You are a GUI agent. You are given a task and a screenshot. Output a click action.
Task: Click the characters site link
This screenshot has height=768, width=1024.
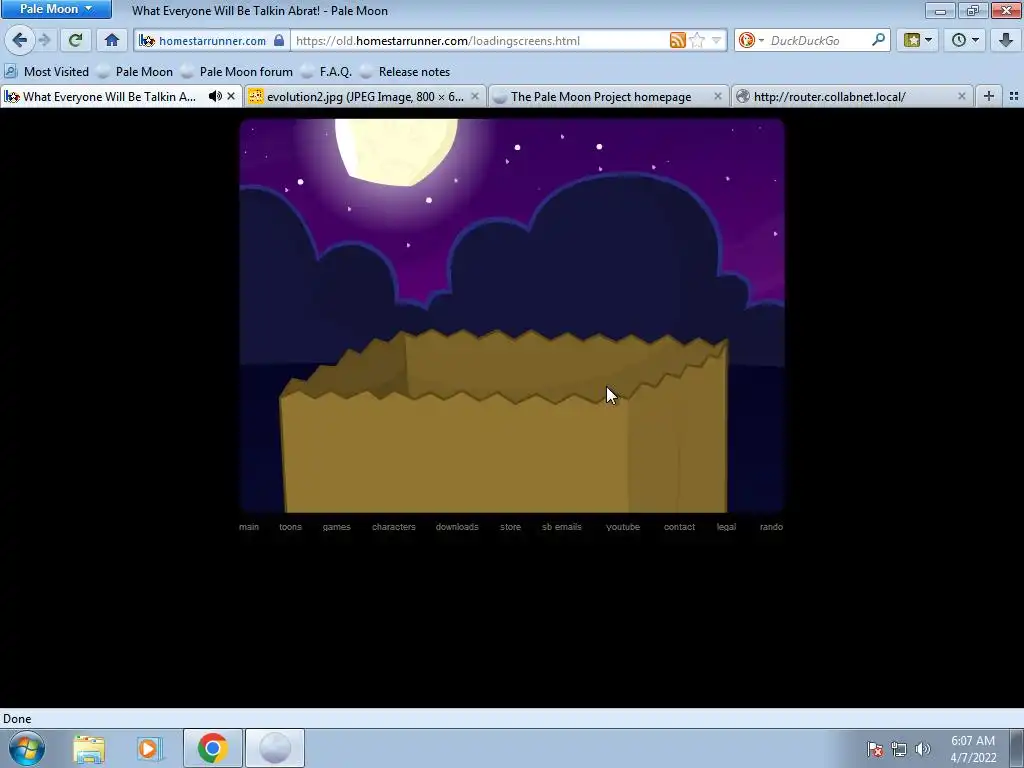click(394, 527)
